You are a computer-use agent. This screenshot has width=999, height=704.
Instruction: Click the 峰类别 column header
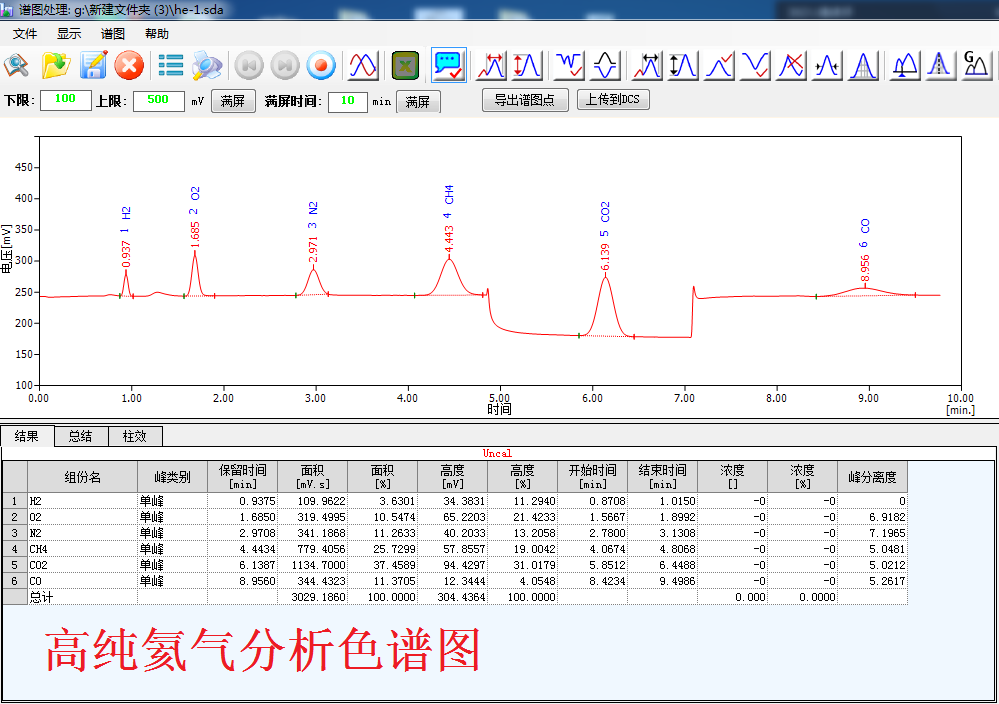coord(172,477)
